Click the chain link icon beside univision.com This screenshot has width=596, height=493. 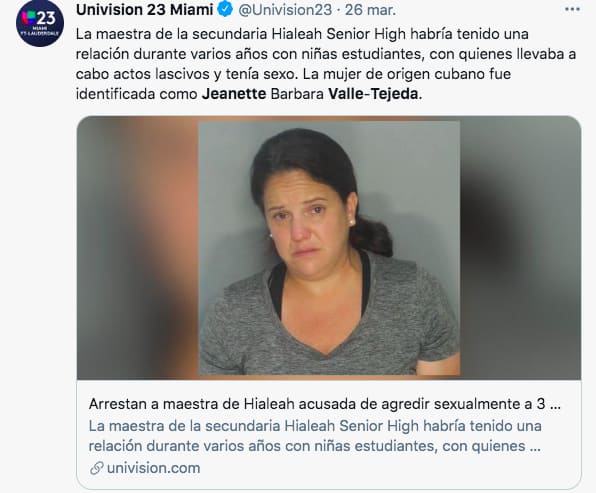[97, 468]
